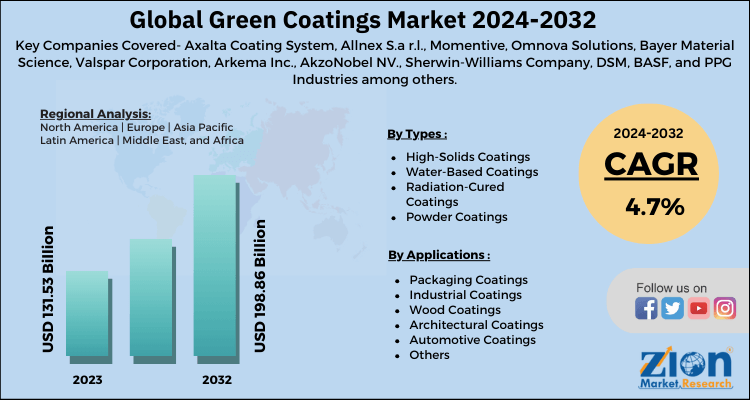
Task: Select the 2023 bar in the chart
Action: [87, 314]
